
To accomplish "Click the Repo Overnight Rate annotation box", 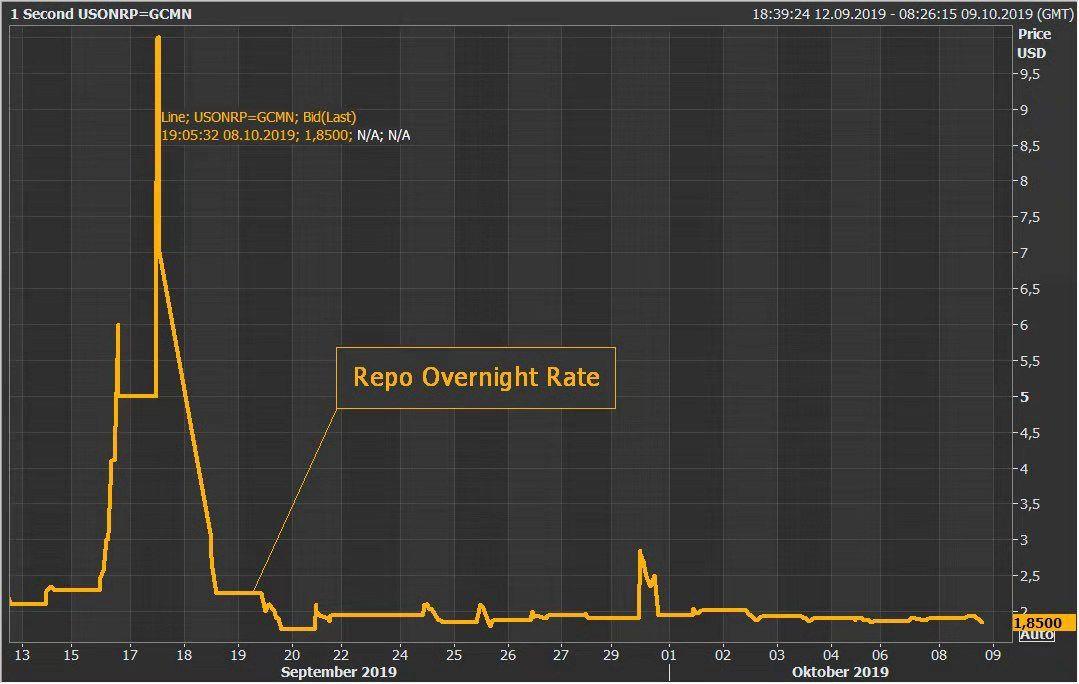I will [x=475, y=378].
